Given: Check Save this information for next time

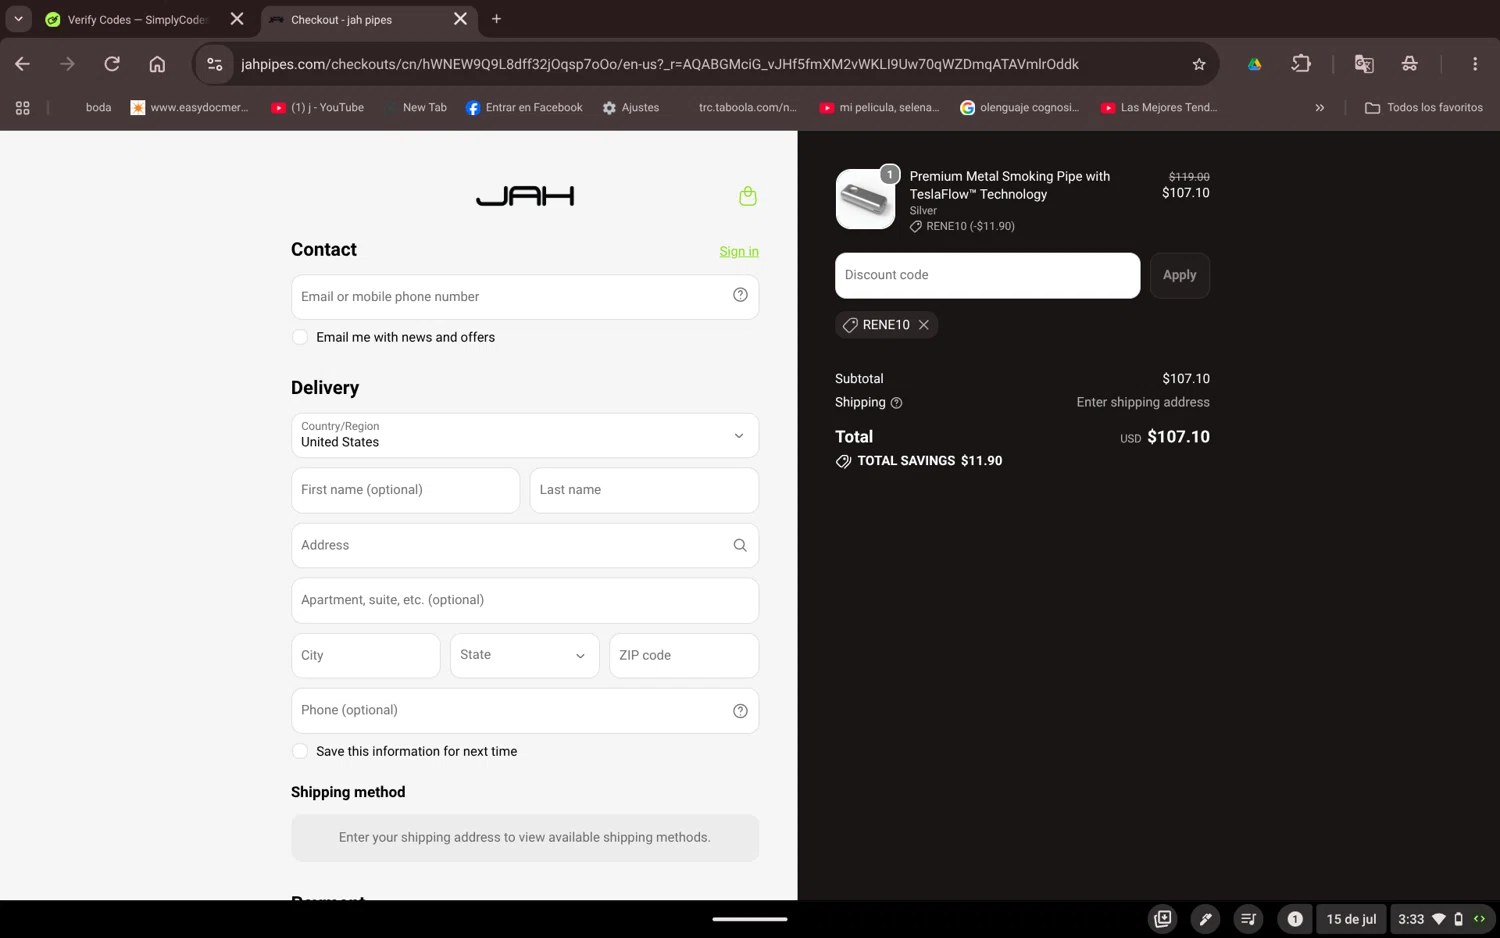Looking at the screenshot, I should 300,751.
